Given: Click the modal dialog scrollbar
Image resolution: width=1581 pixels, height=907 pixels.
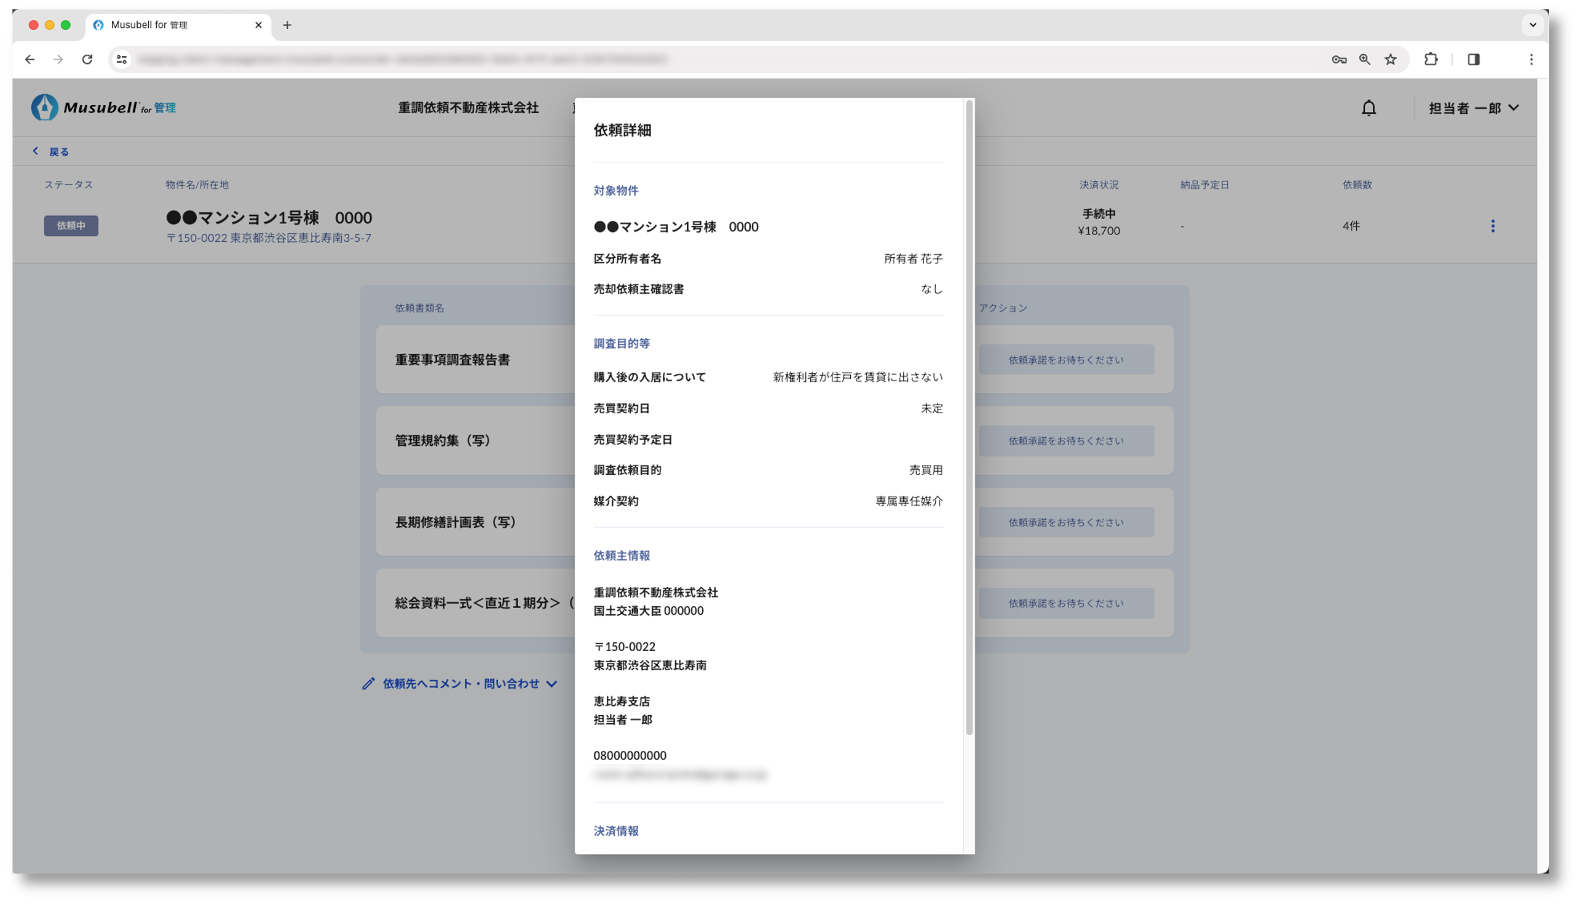Looking at the screenshot, I should (969, 420).
